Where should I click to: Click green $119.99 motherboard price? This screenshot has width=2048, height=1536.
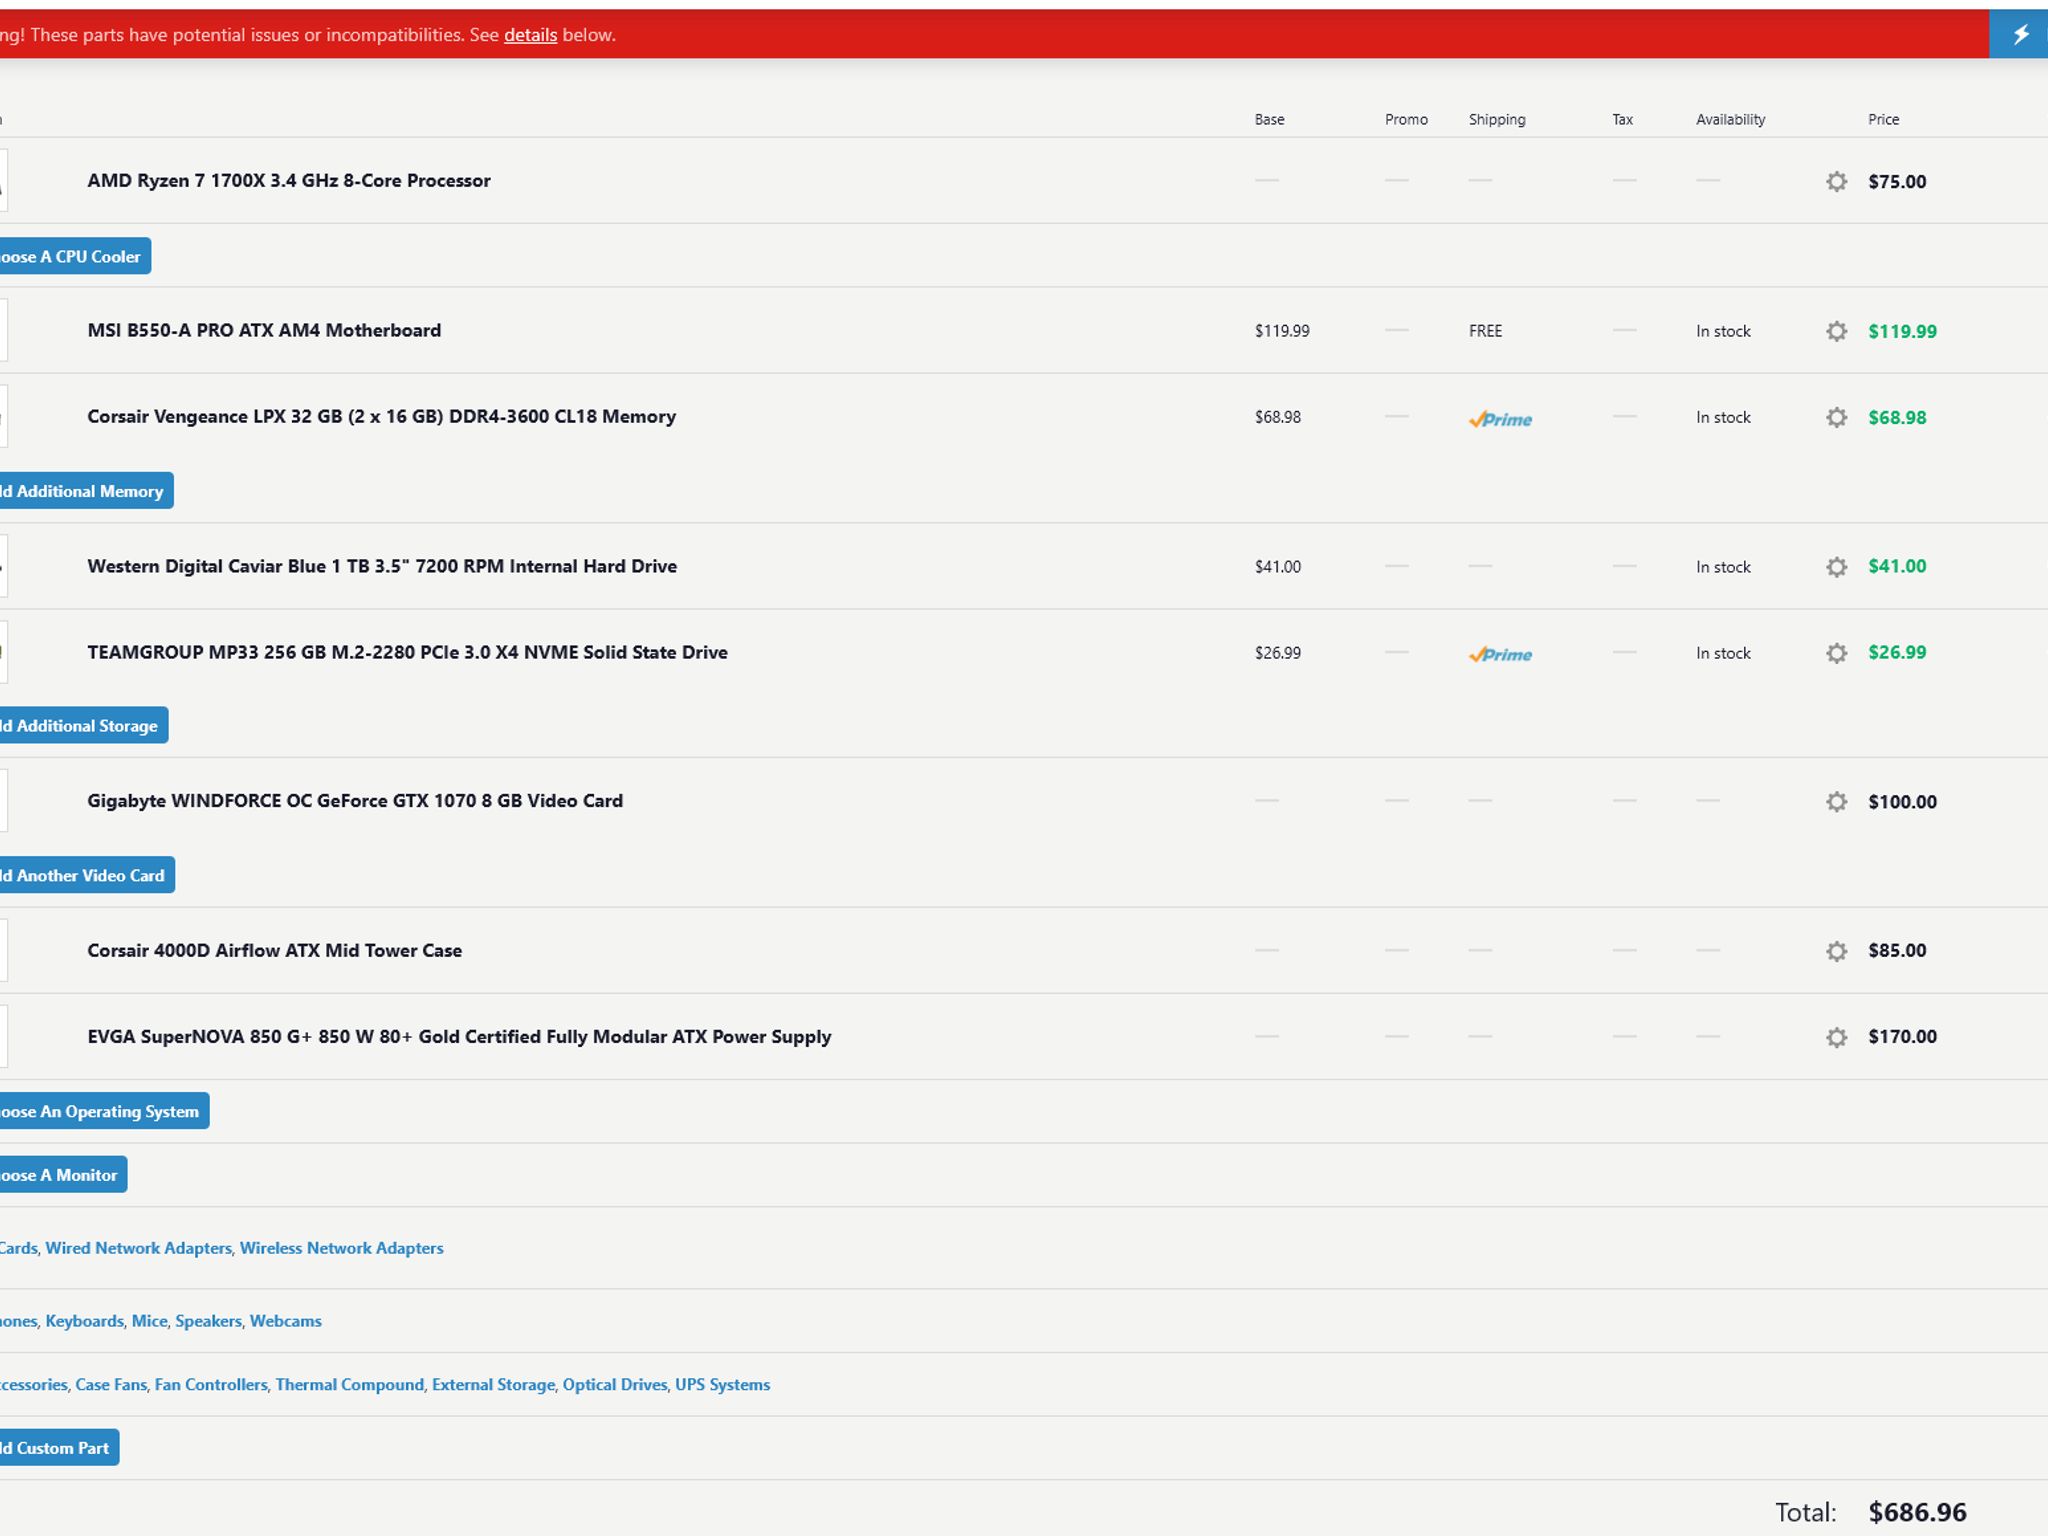(1902, 331)
